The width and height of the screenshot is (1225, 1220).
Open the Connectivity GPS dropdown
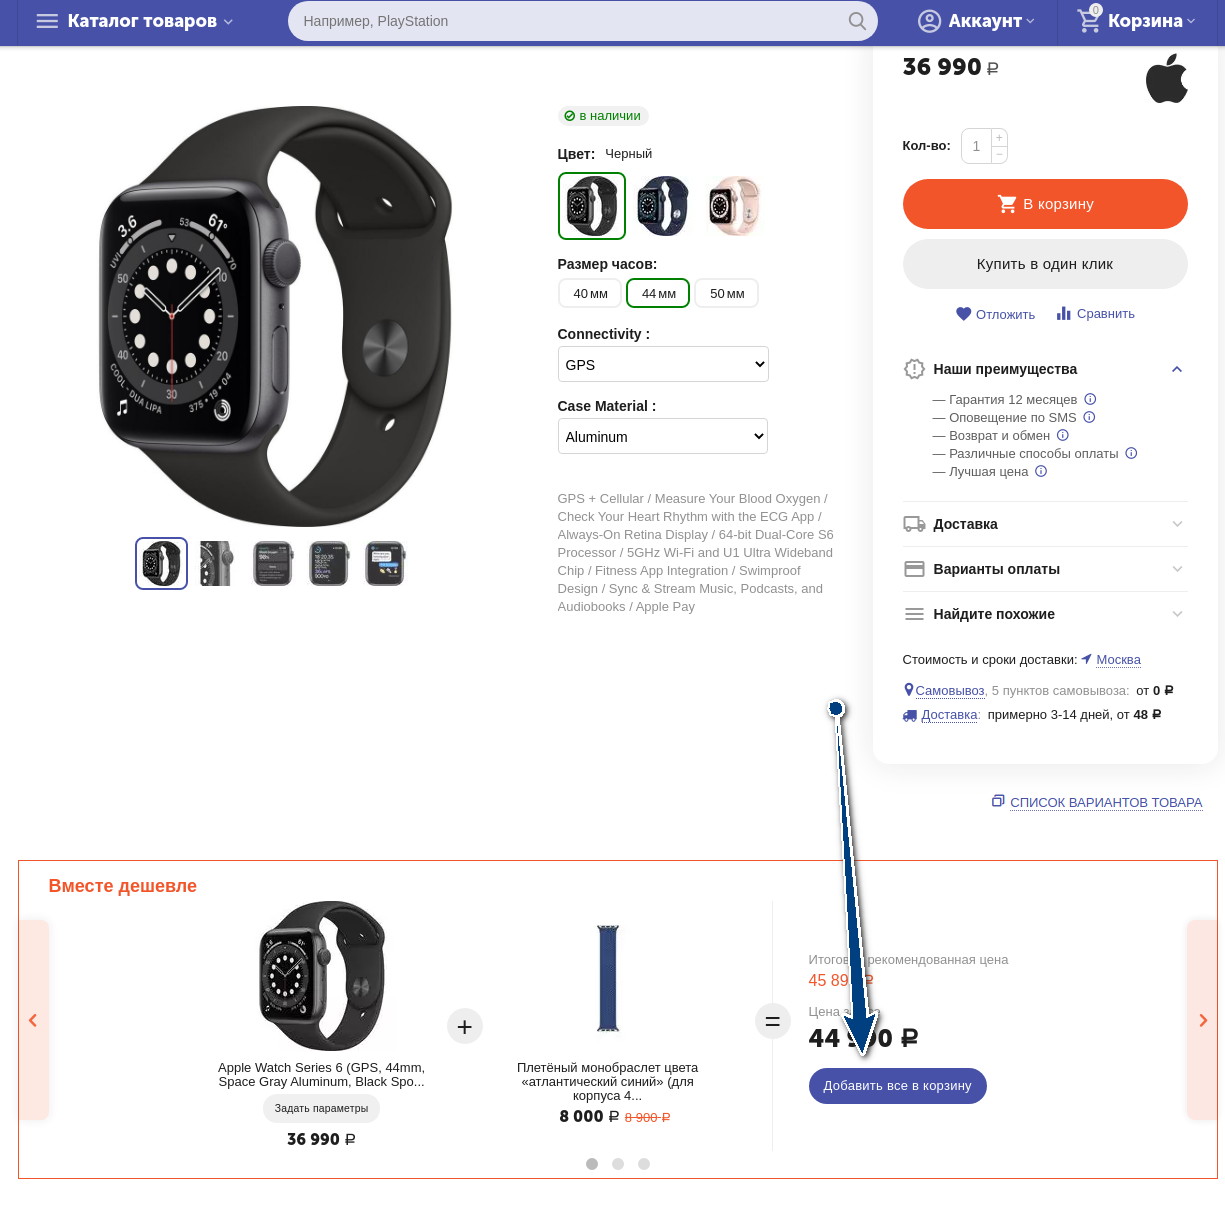click(663, 364)
